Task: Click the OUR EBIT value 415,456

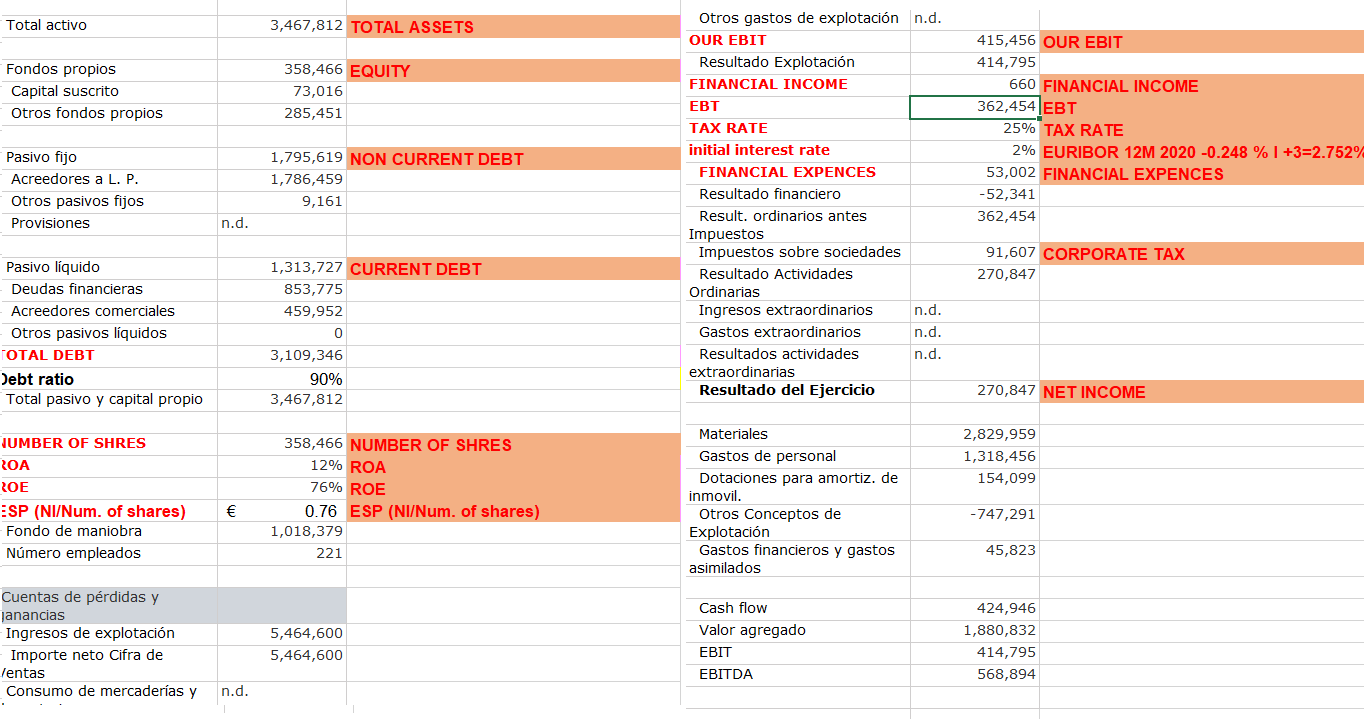Action: tap(1000, 41)
